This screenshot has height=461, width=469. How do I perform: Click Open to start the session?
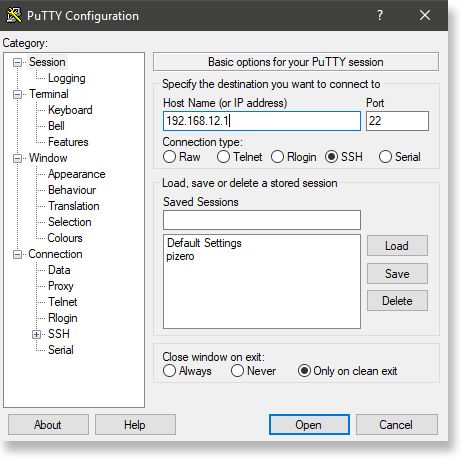[x=309, y=425]
